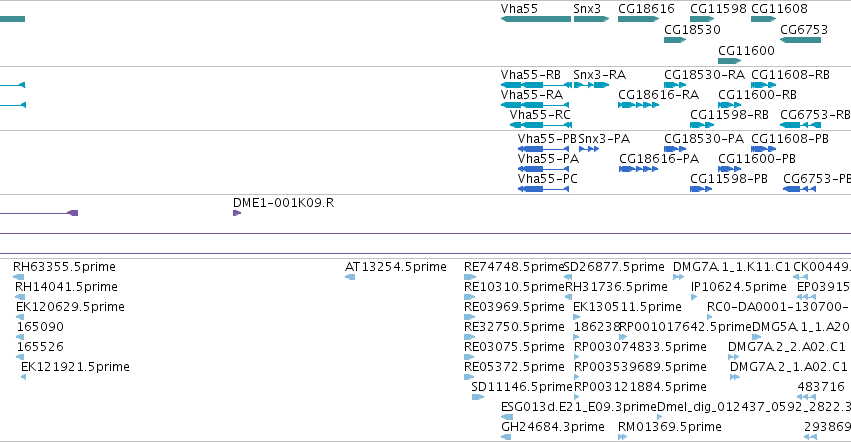Open the EK120629.5prime EST
This screenshot has width=851, height=442.
(x=71, y=307)
